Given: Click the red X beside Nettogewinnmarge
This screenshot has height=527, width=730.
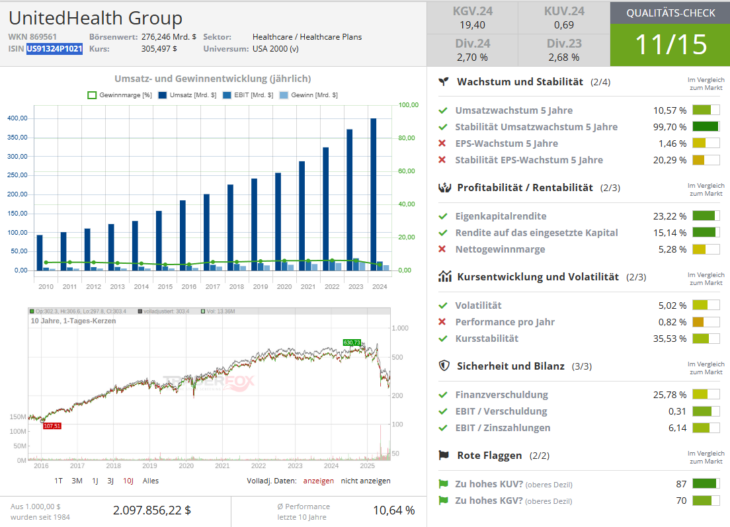Looking at the screenshot, I should pos(442,249).
